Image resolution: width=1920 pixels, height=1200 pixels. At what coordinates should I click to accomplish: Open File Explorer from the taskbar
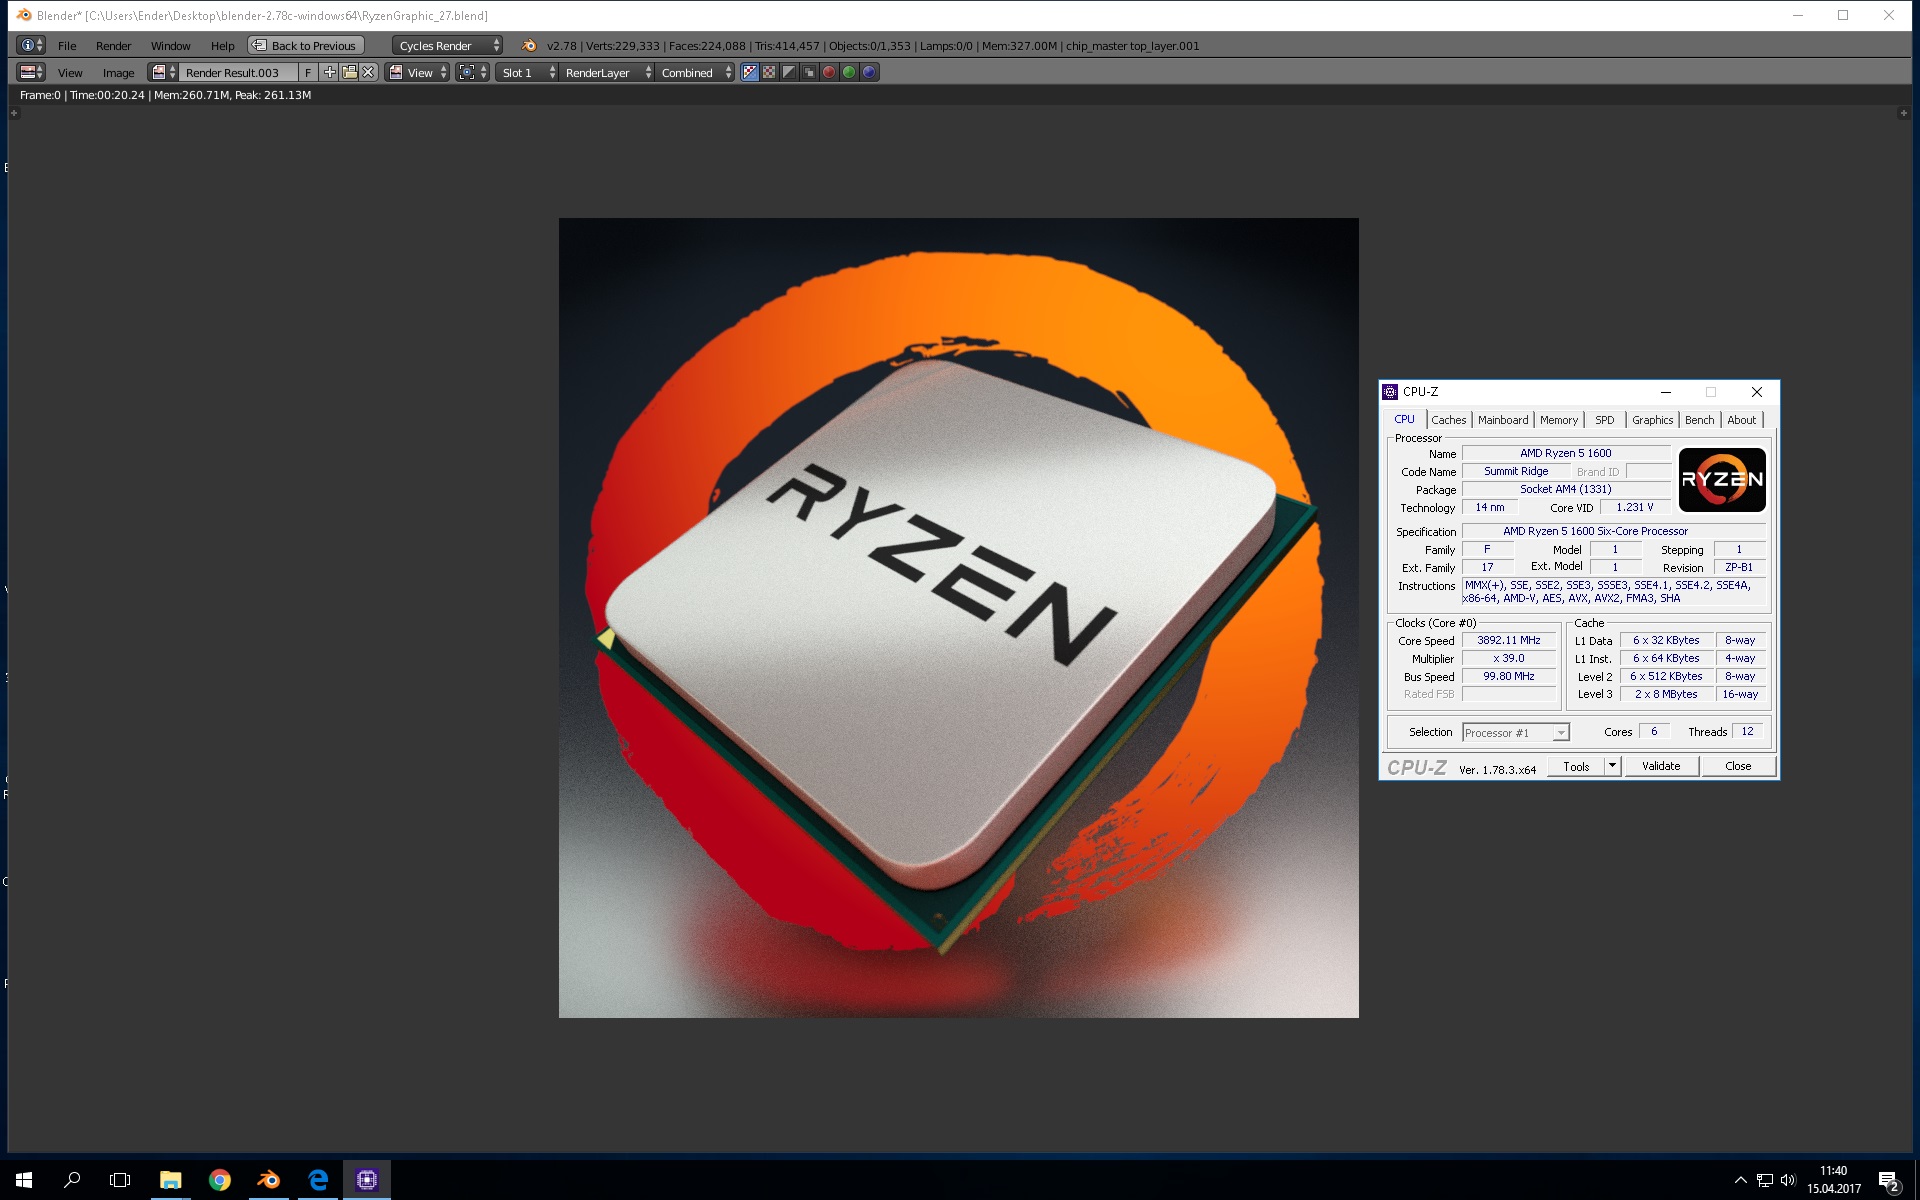point(171,1180)
